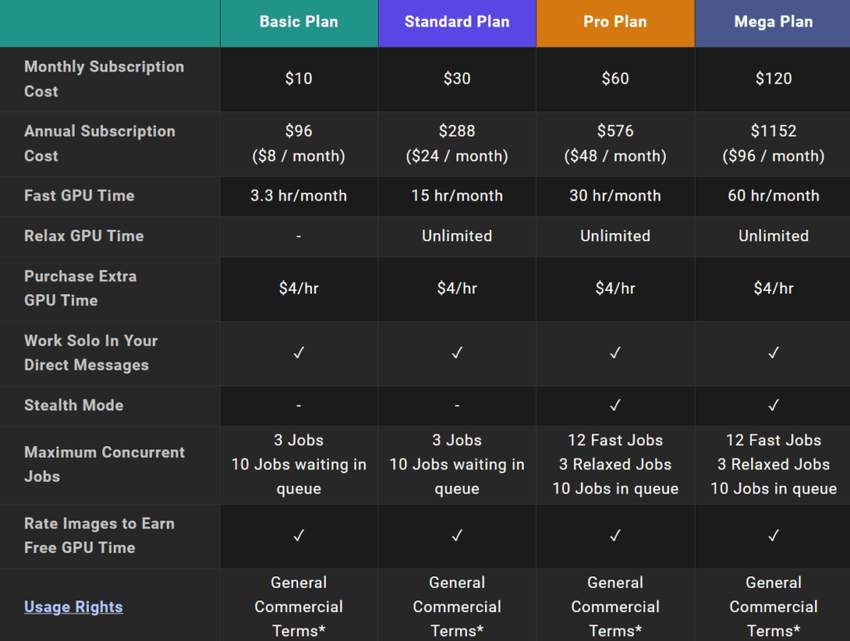Click the Pro Plan 30 hr/month cell
850x641 pixels.
coord(615,196)
